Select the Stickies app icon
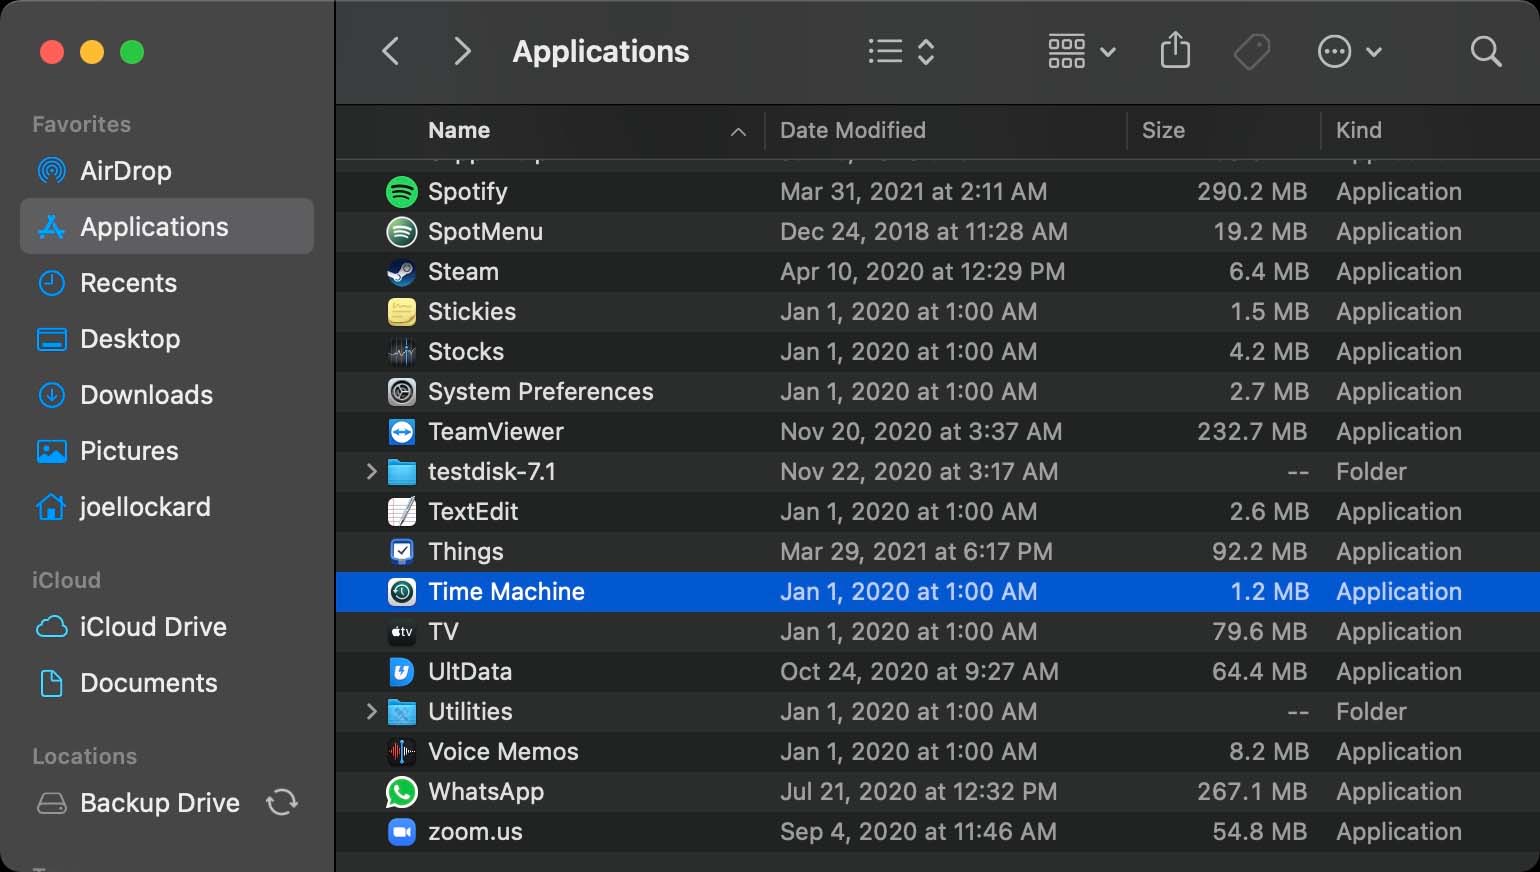The image size is (1540, 872). click(401, 311)
